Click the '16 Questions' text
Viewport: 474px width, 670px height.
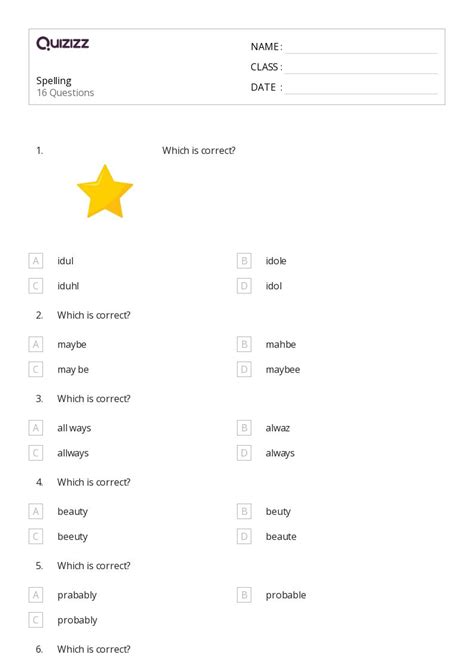[65, 93]
